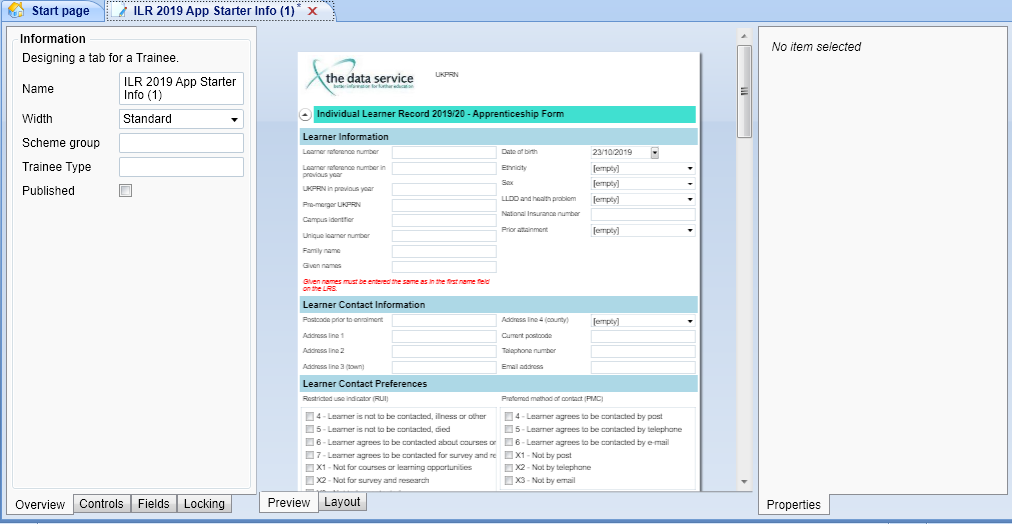Tick 'X1 - Not by post' checkbox
The width and height of the screenshot is (1012, 524).
point(509,455)
